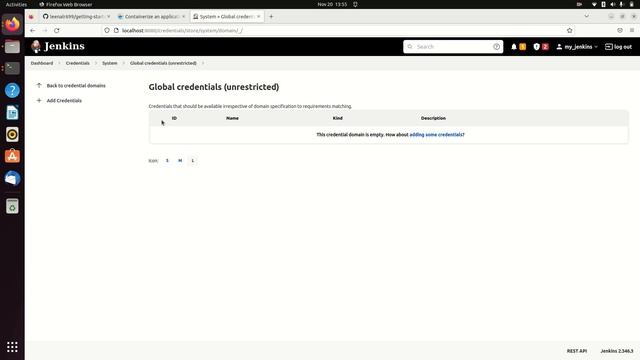Open the clock and calendar in top bar

click(x=332, y=4)
